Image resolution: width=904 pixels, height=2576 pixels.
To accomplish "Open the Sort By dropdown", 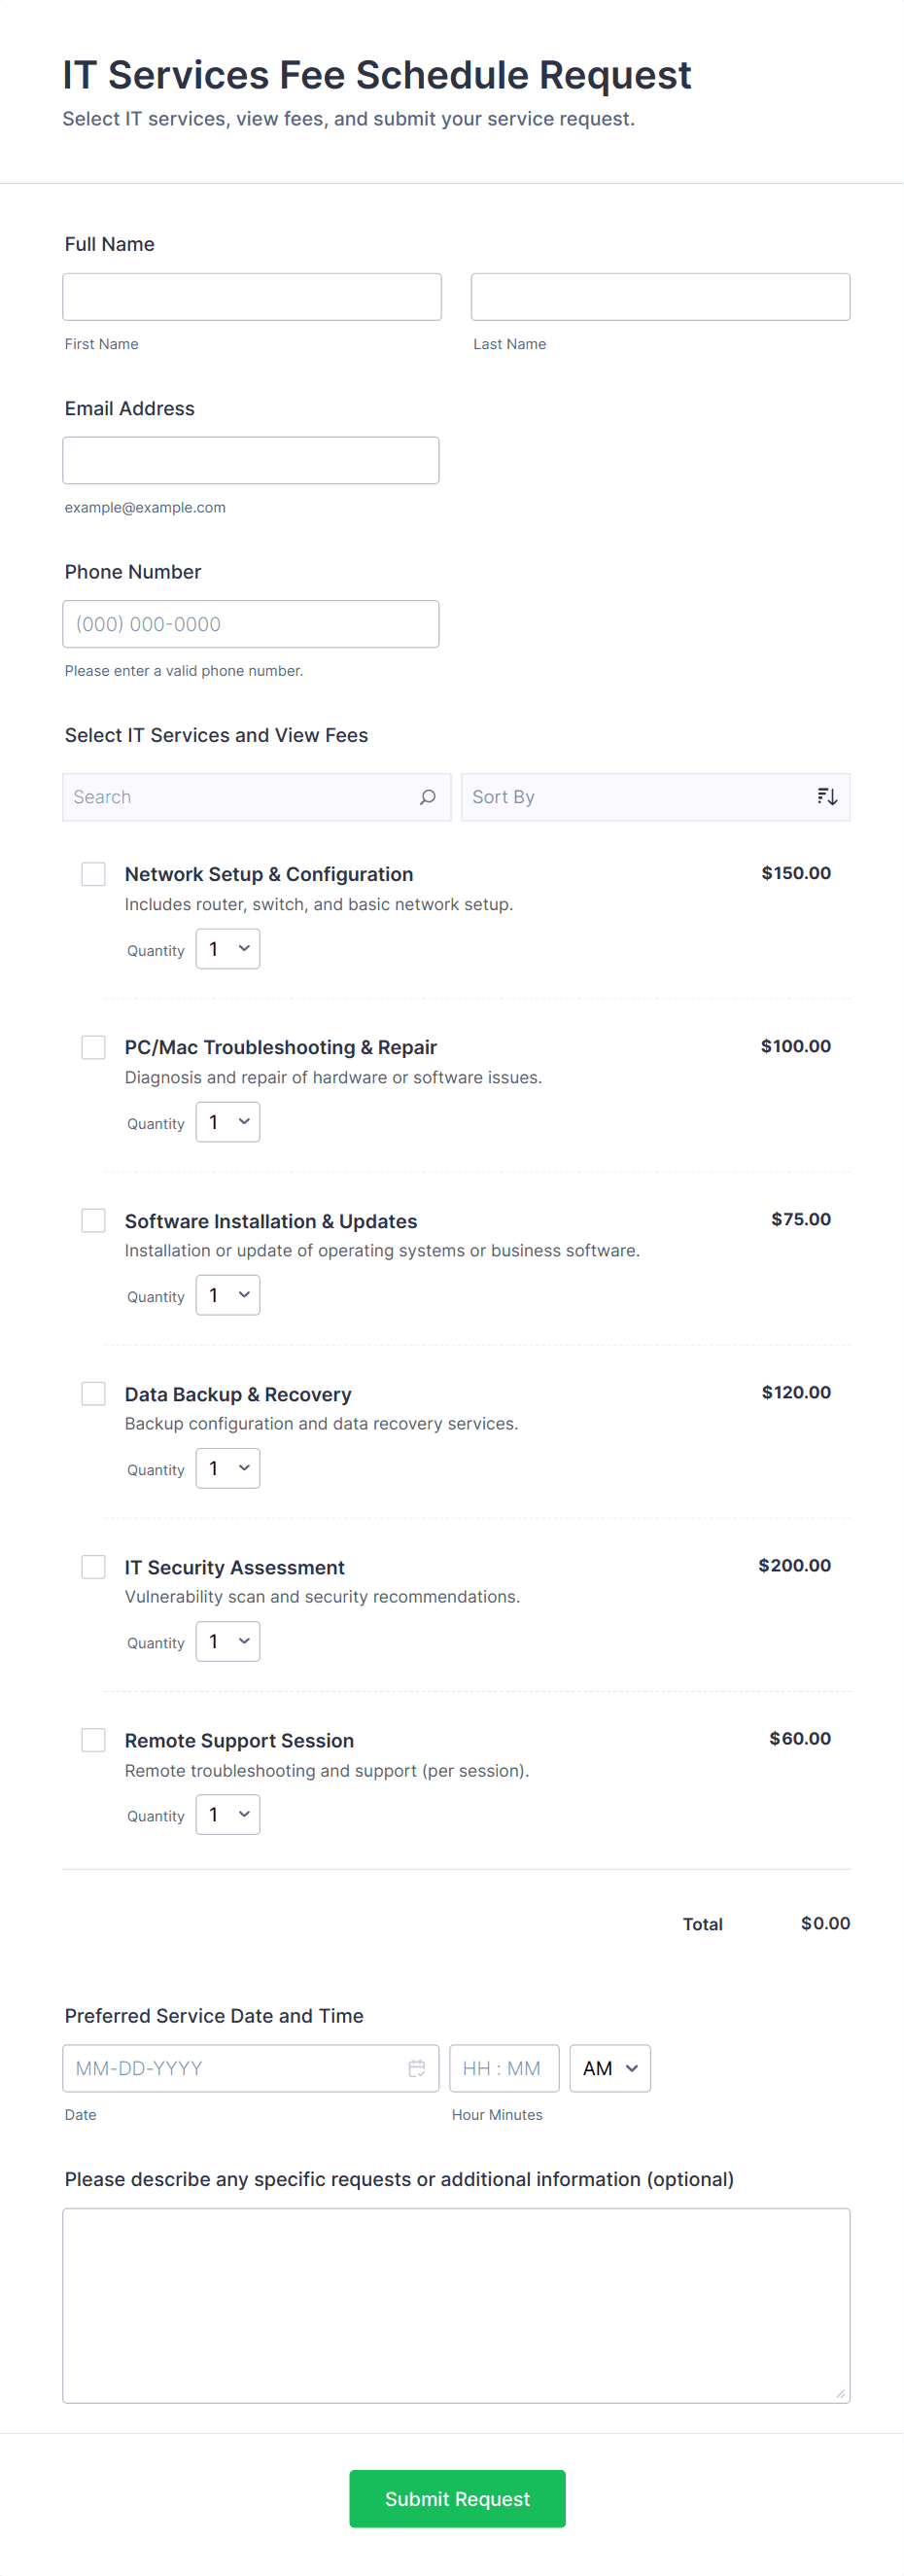I will pyautogui.click(x=655, y=797).
